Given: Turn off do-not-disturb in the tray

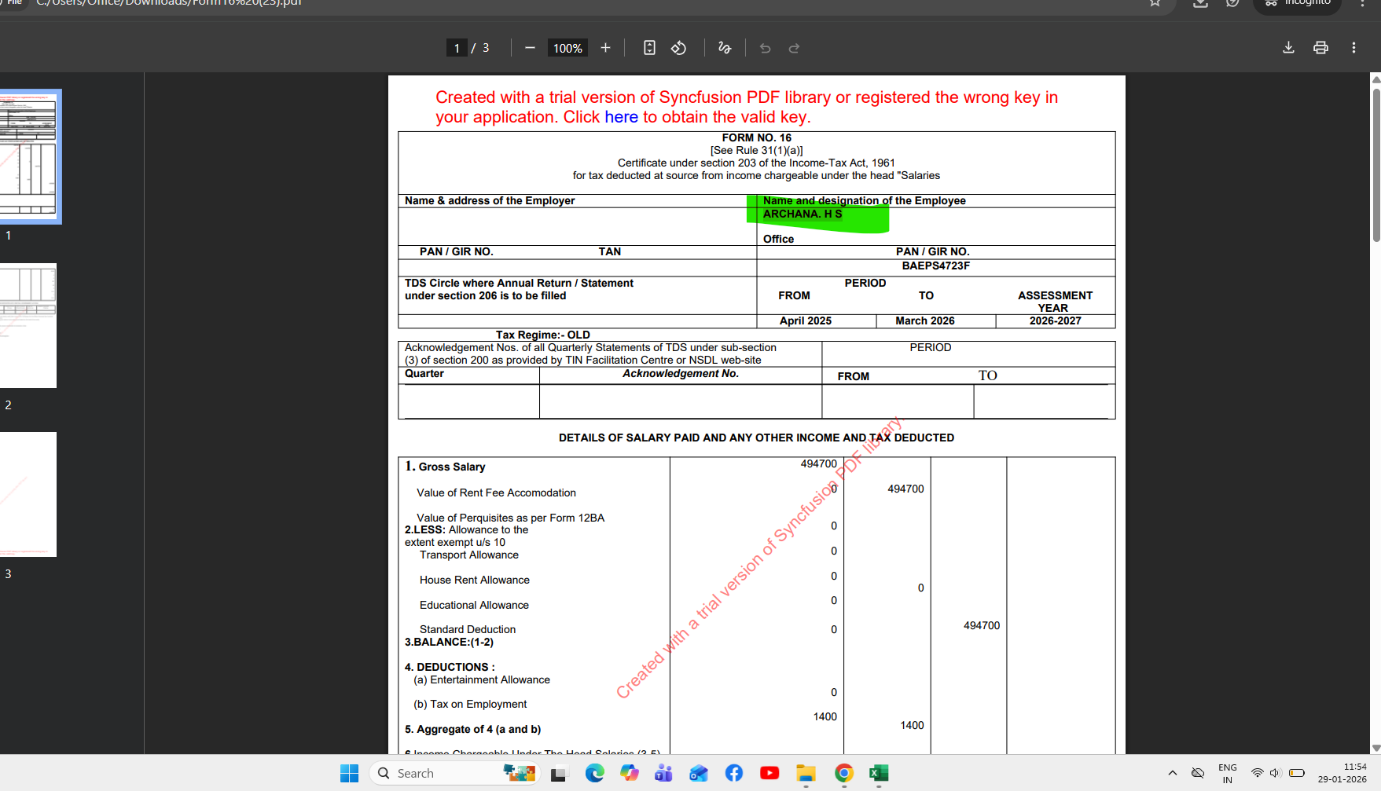Looking at the screenshot, I should pos(1197,772).
